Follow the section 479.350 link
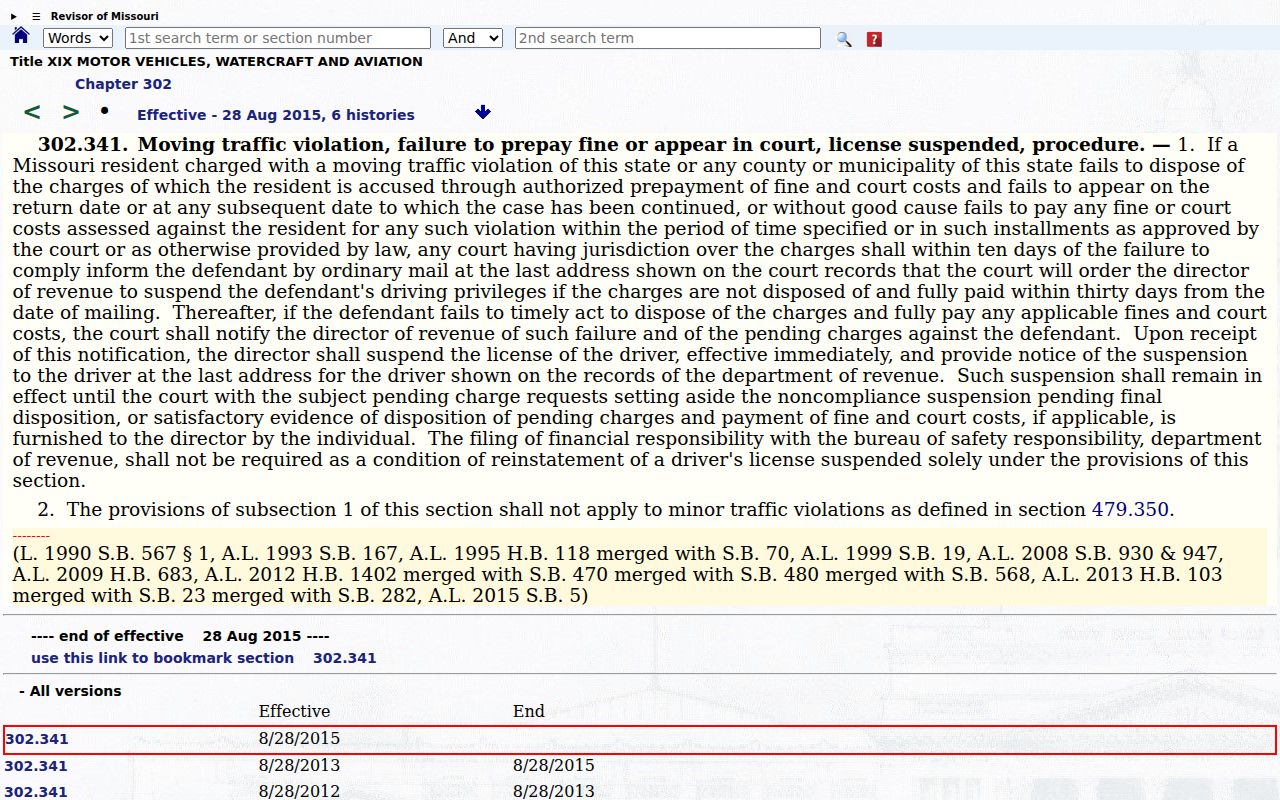 [1130, 510]
